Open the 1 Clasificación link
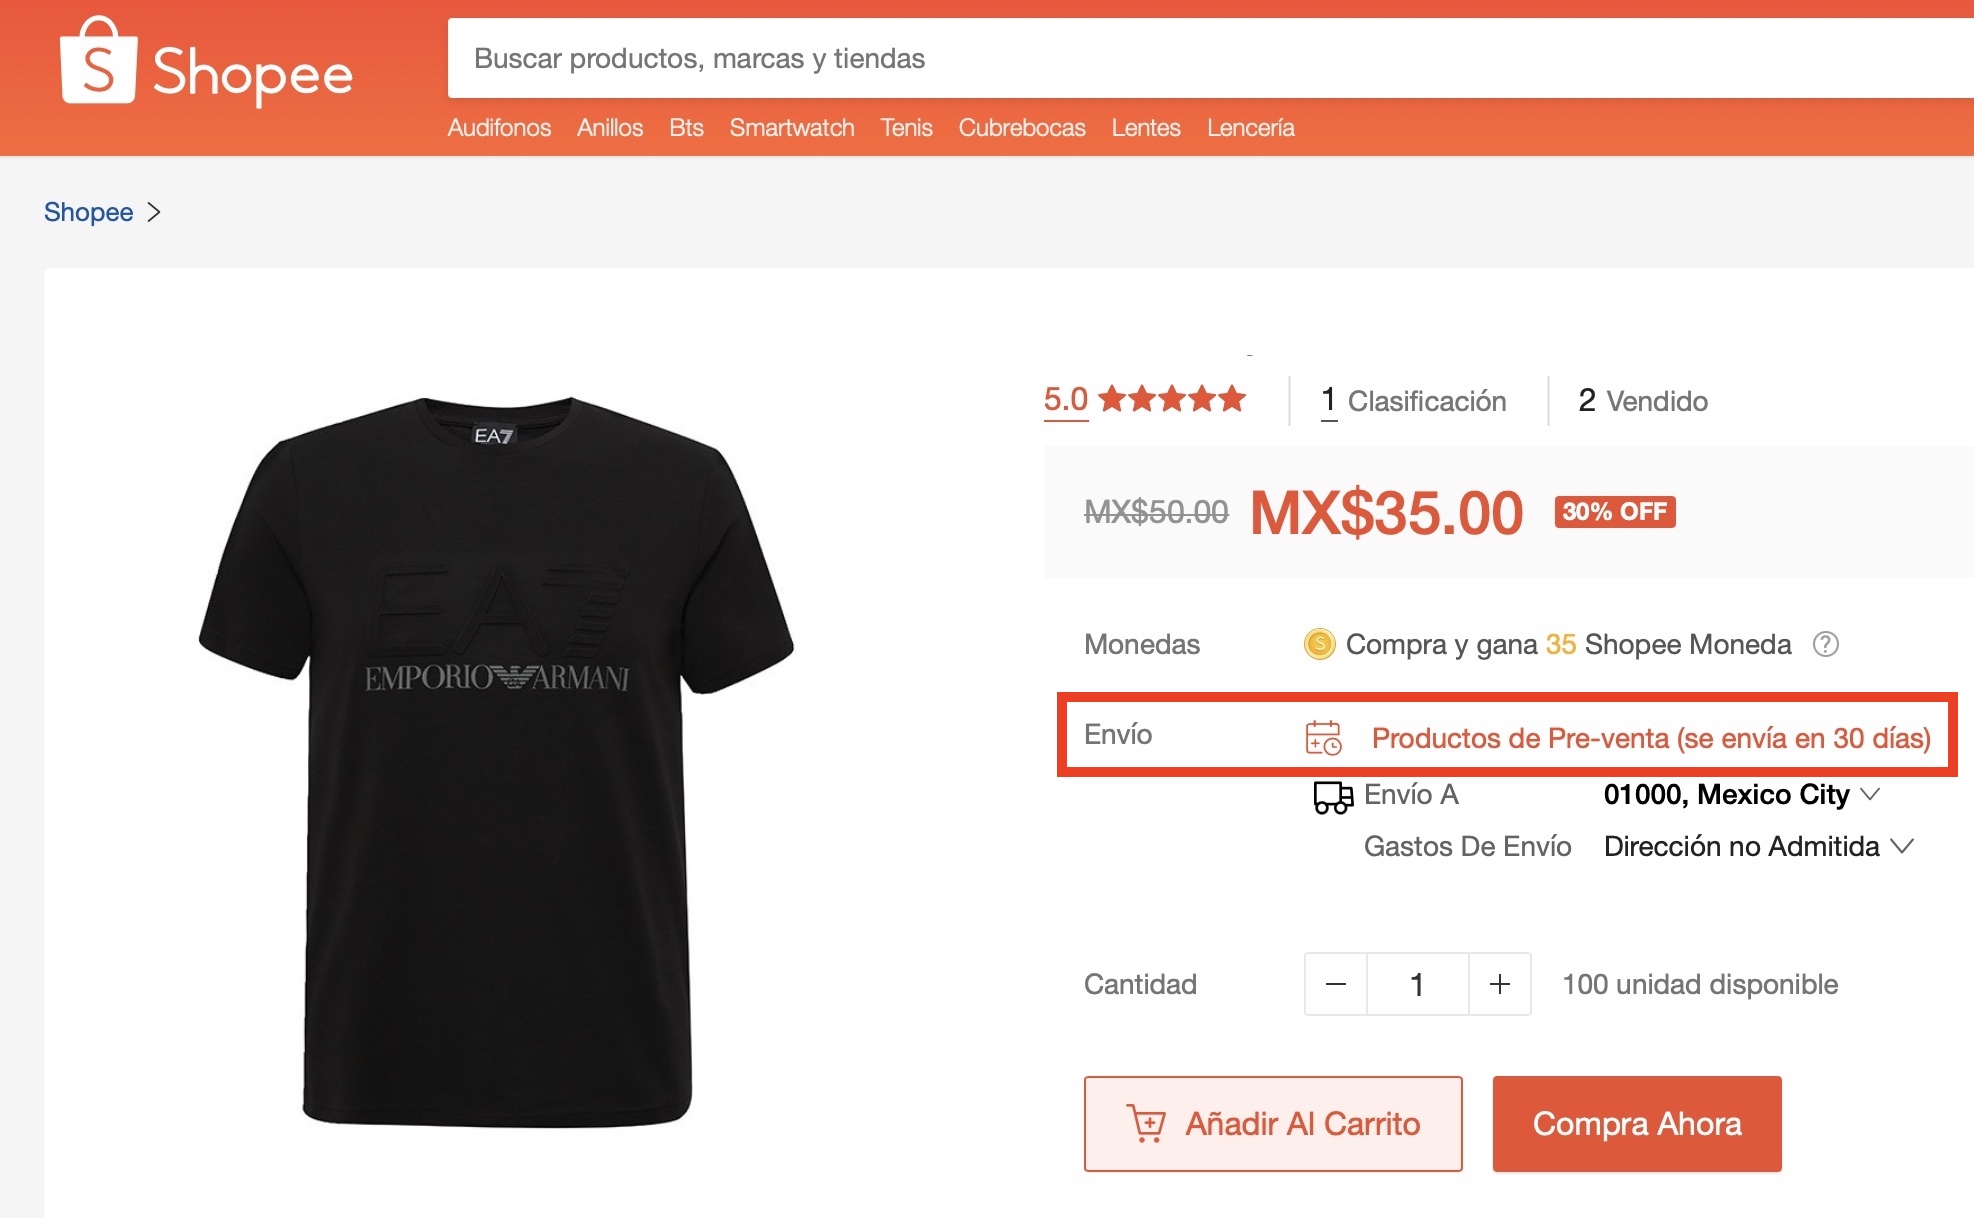Image resolution: width=1974 pixels, height=1218 pixels. coord(1412,401)
